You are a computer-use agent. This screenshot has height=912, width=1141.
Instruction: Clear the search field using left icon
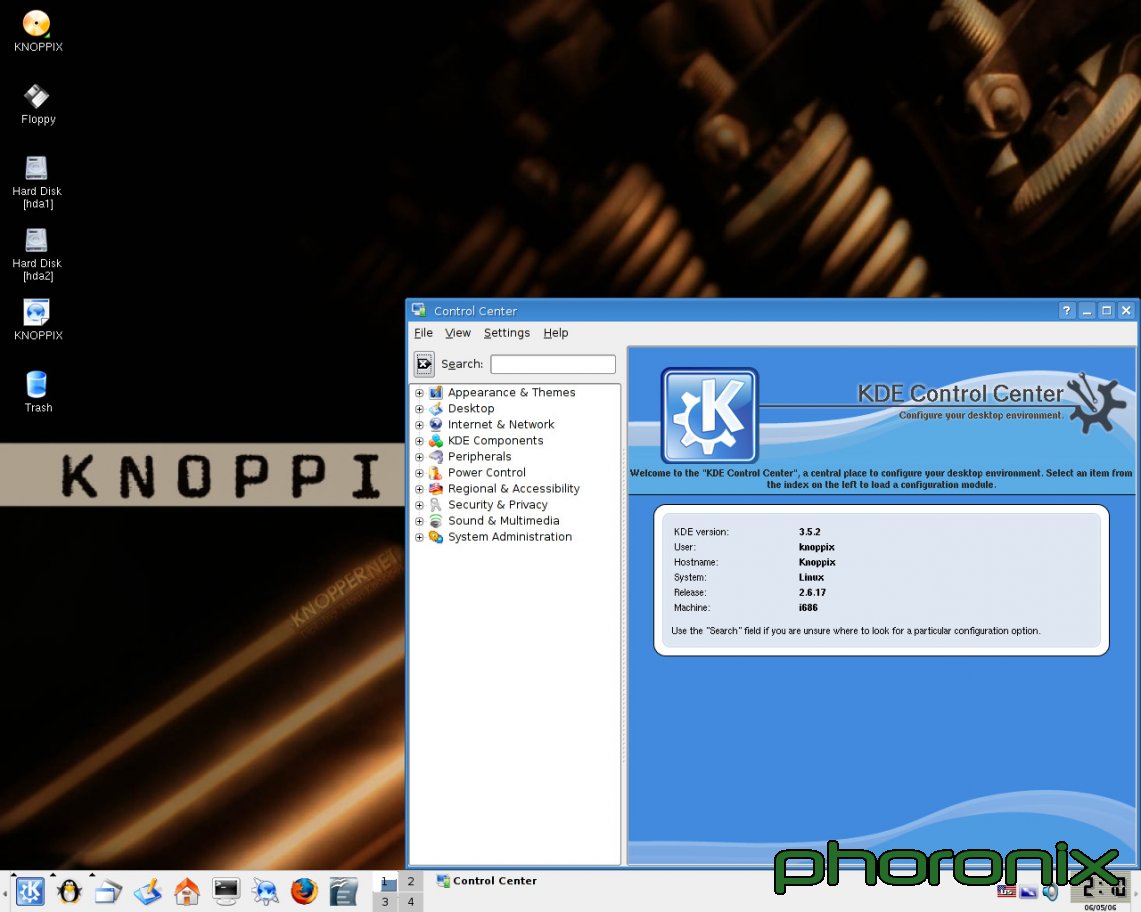424,364
